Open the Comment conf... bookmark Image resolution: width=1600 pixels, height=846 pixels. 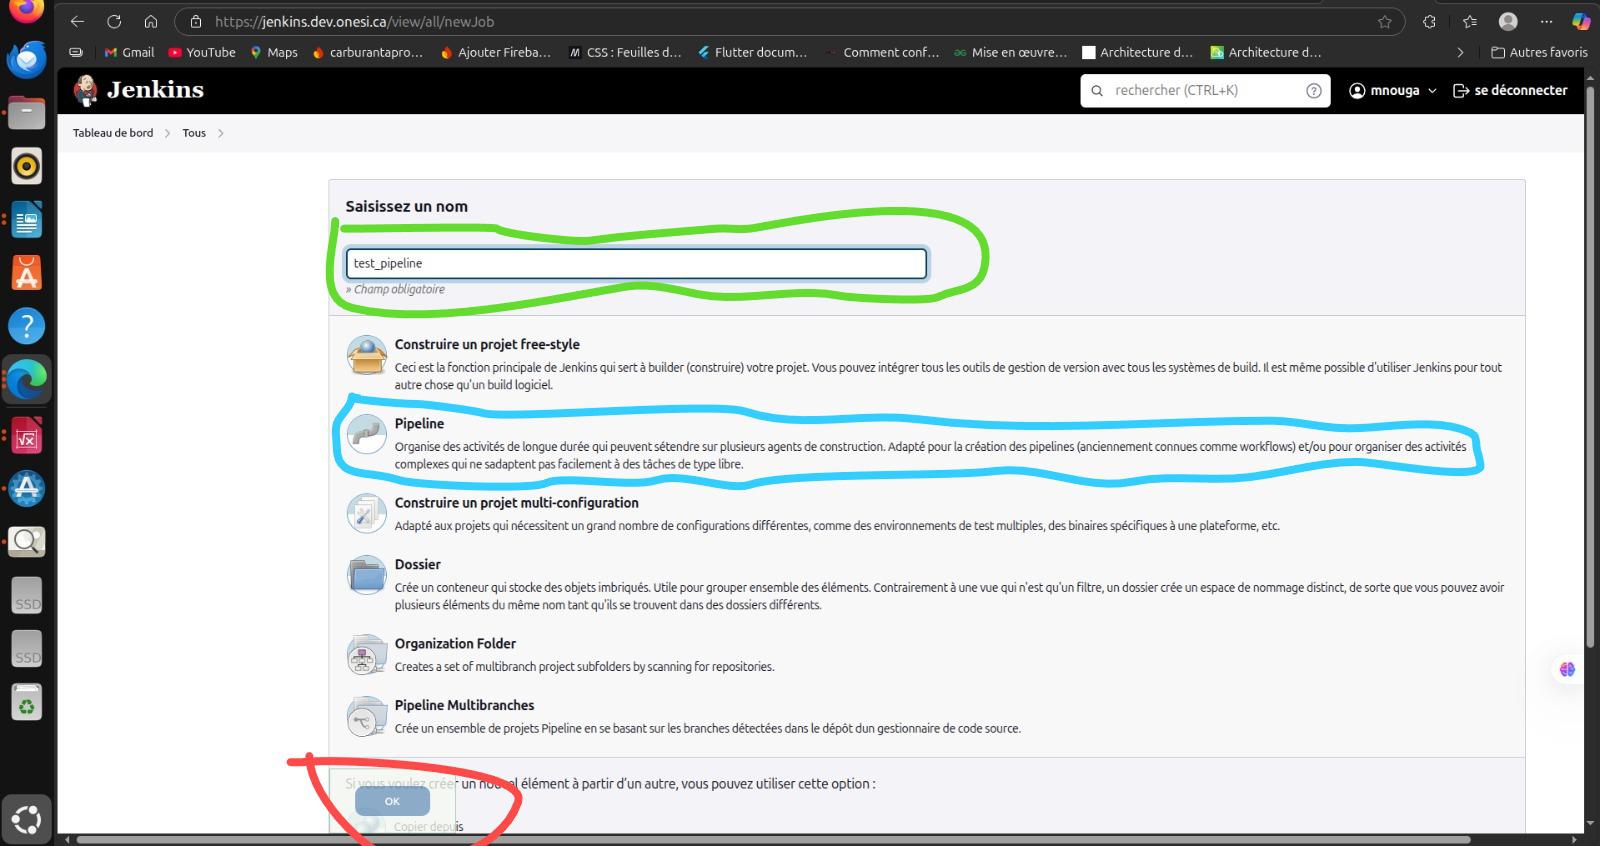pos(882,52)
